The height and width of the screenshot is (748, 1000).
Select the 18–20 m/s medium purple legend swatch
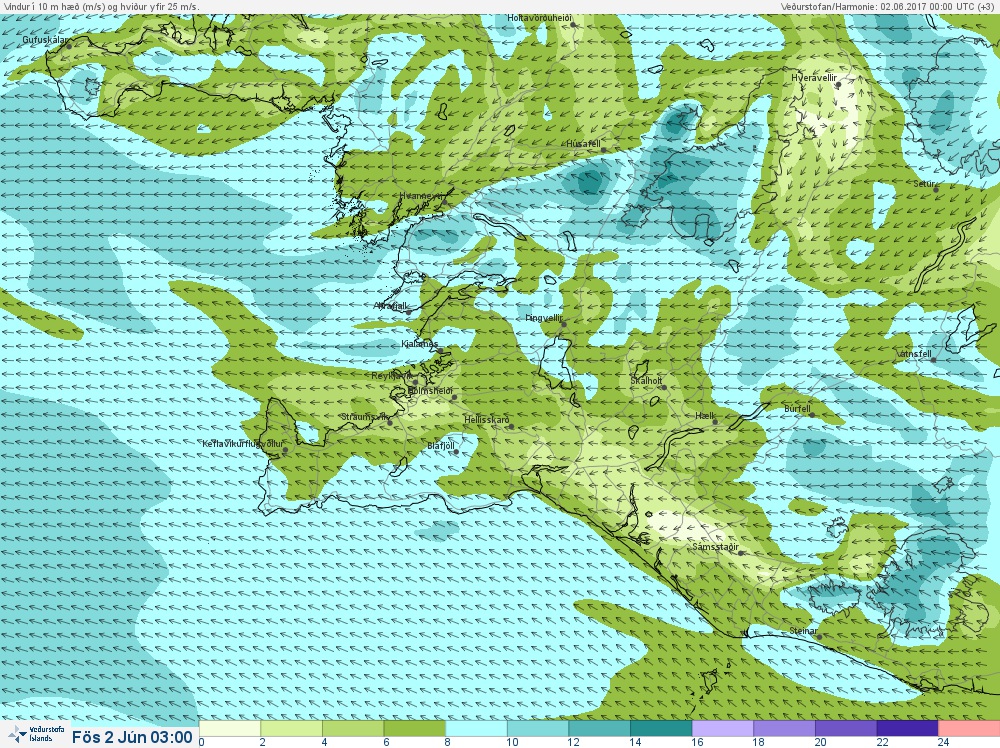pos(784,728)
